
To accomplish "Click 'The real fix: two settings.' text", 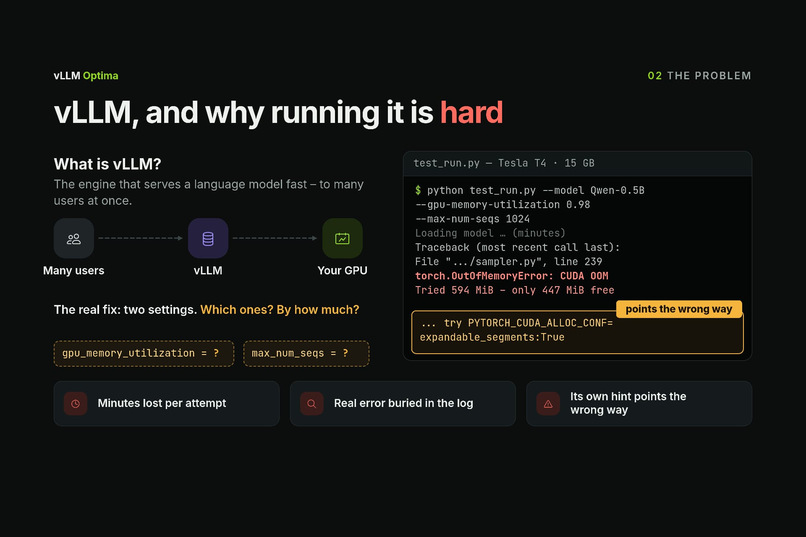I will click(x=125, y=310).
